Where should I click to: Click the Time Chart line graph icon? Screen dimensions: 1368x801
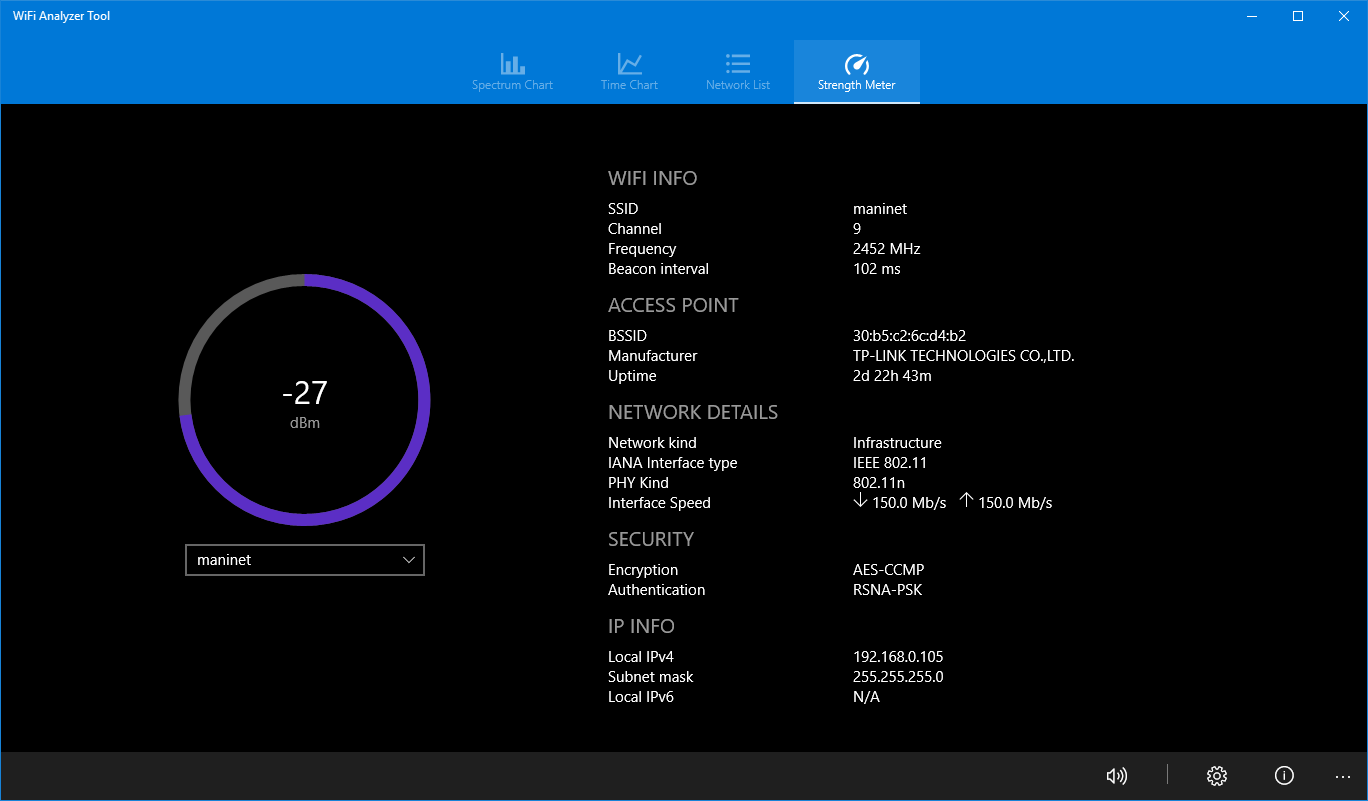(x=628, y=62)
